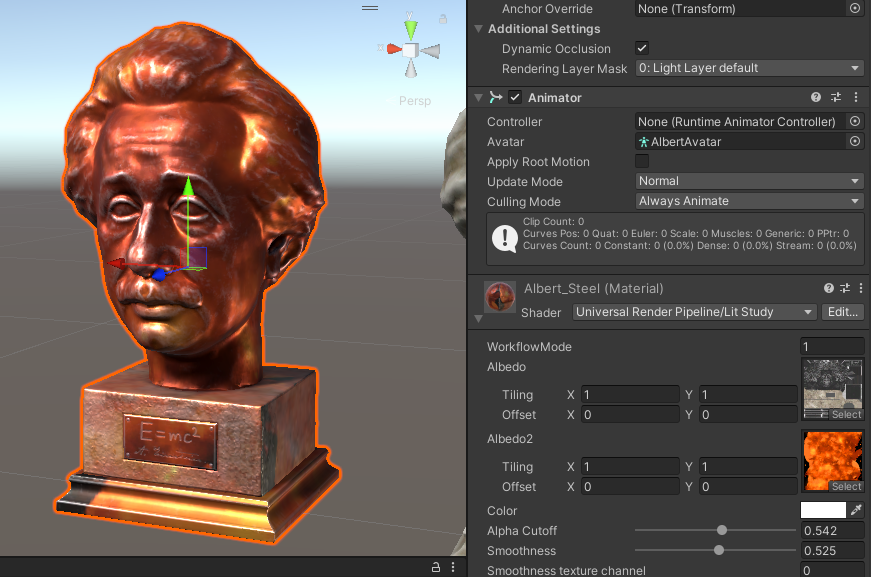Click the Albert_Steel material preview icon

[x=499, y=296]
